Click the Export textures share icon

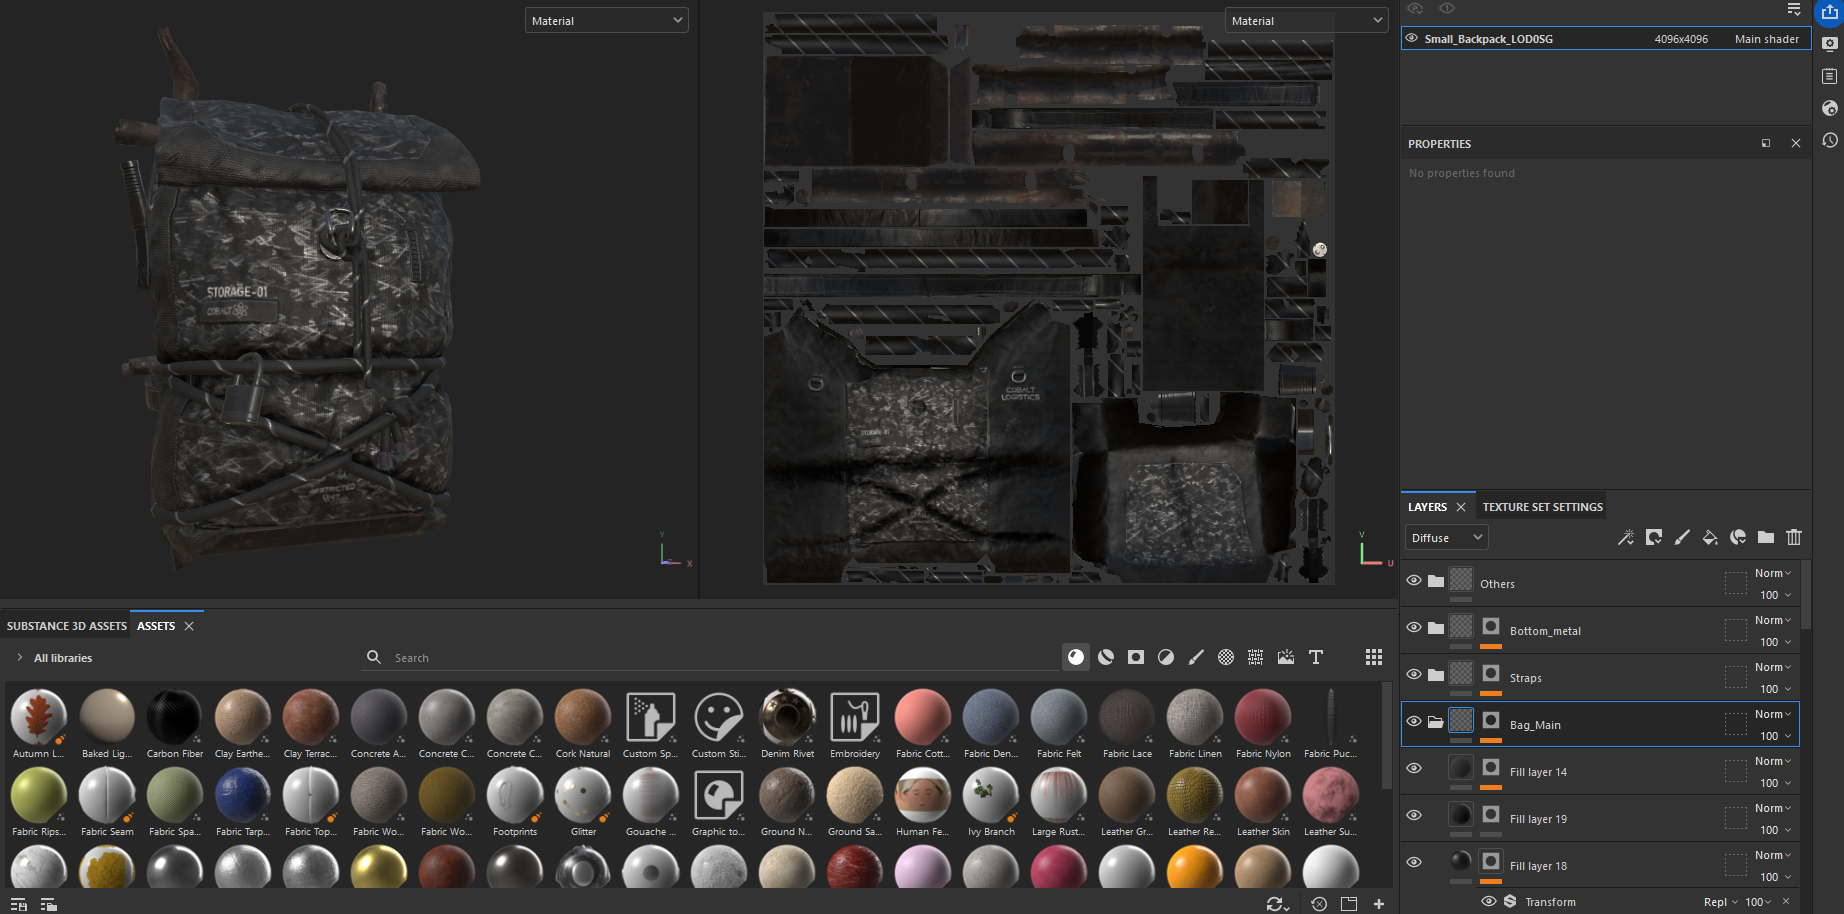(1830, 11)
